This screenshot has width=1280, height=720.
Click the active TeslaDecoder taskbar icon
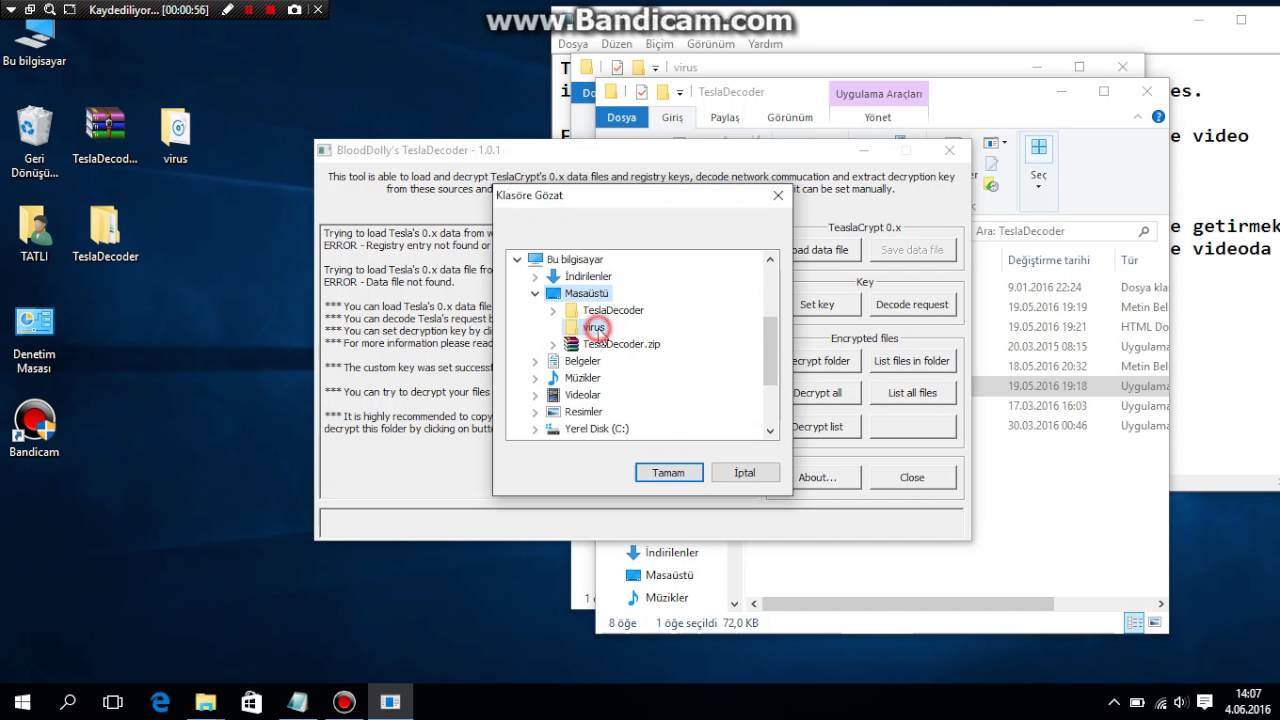coord(390,701)
